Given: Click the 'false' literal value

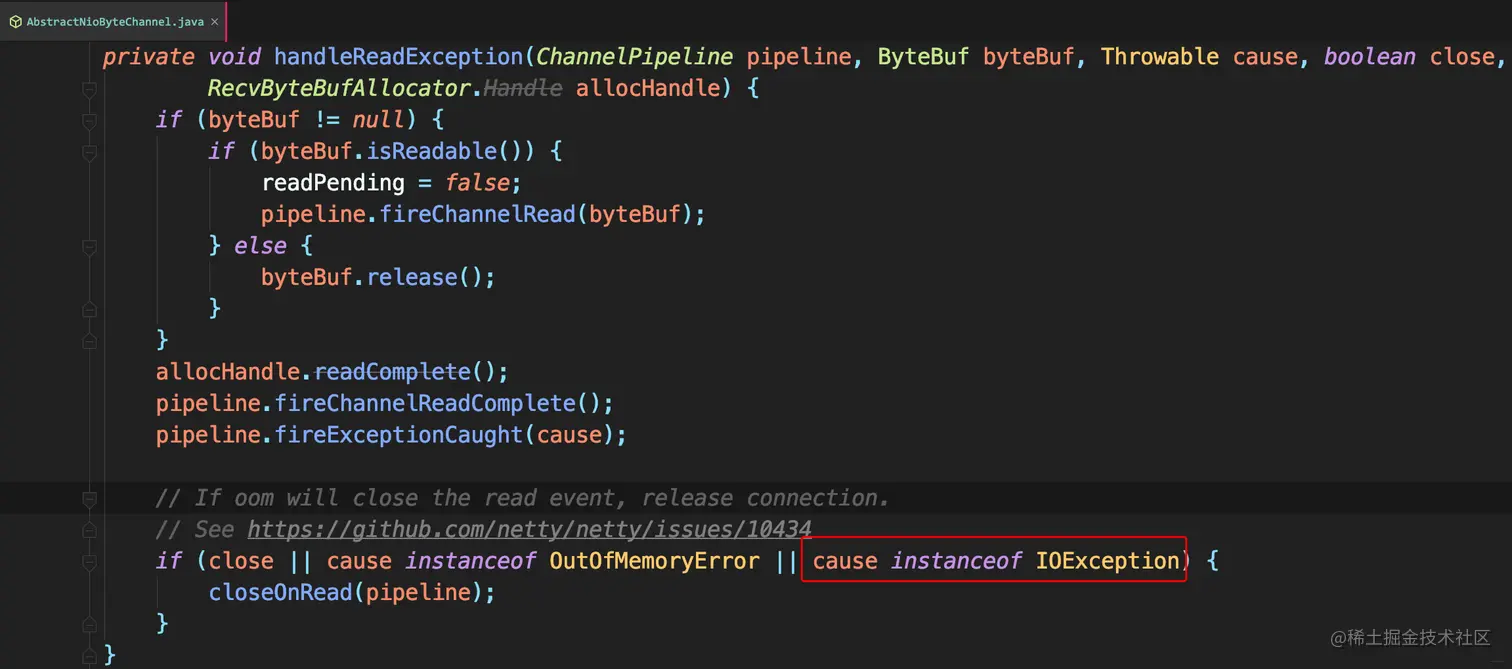Looking at the screenshot, I should 477,183.
